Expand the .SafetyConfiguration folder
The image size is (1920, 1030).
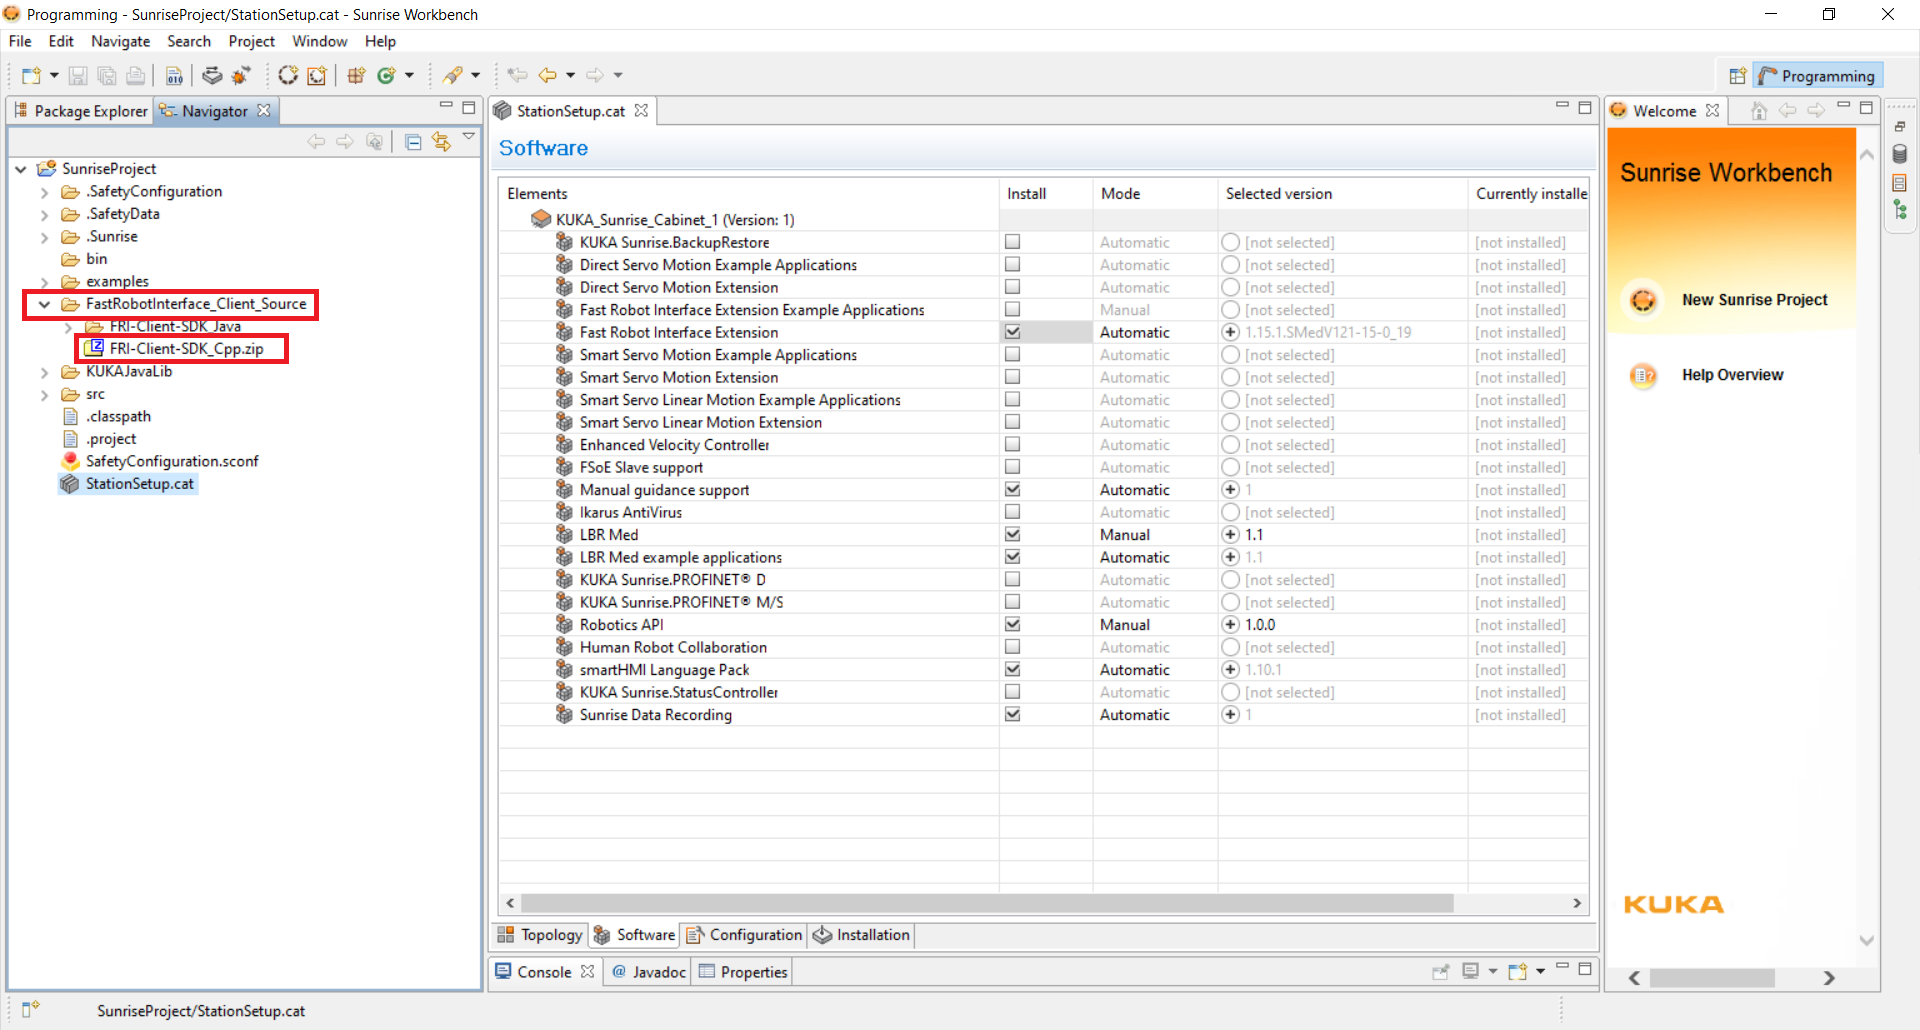coord(44,192)
